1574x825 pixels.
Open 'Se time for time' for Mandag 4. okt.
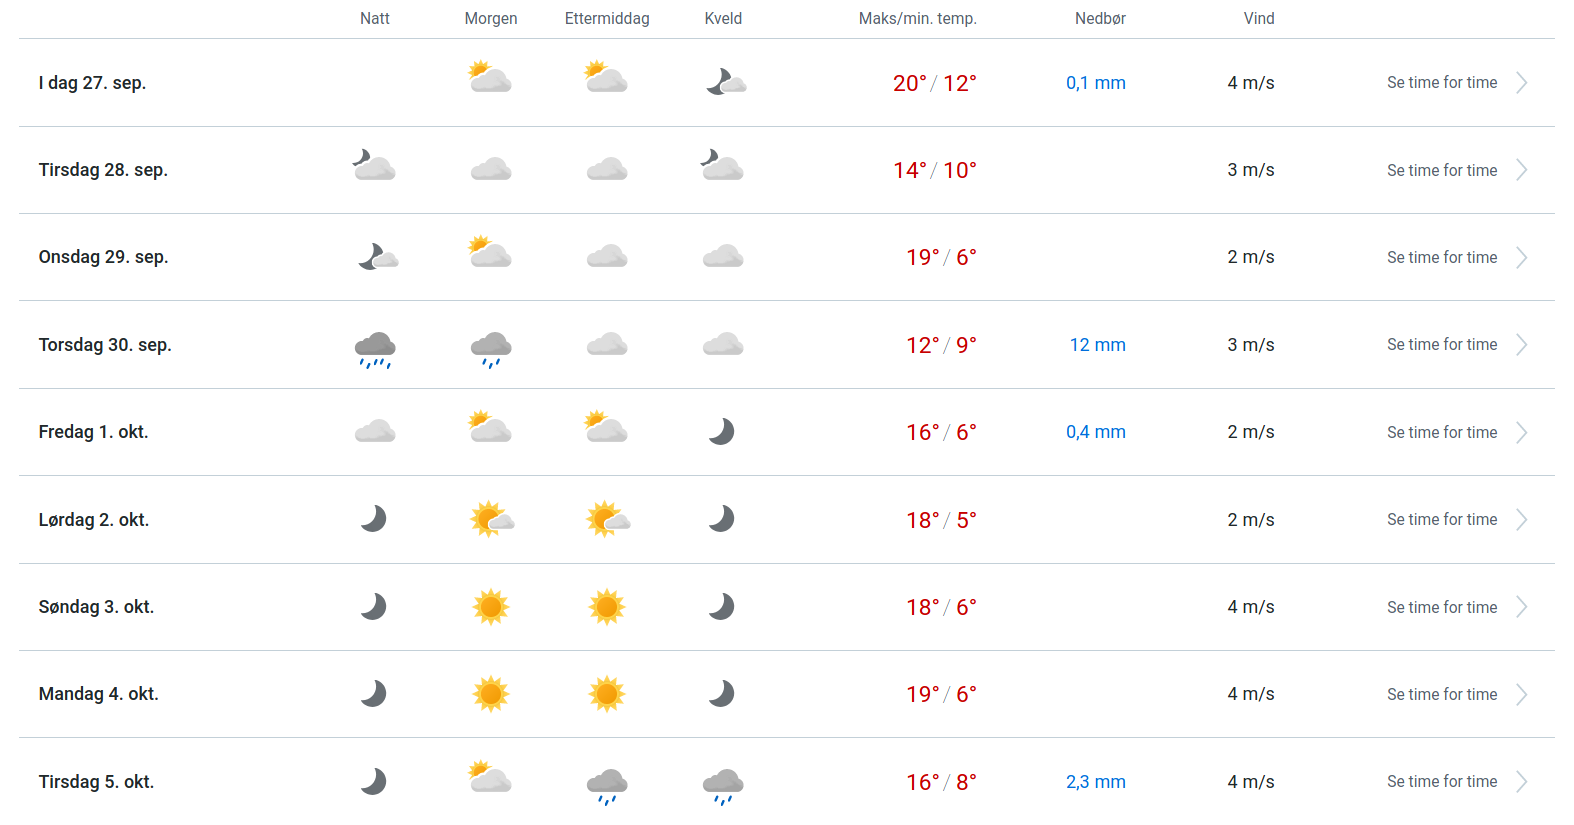(x=1442, y=695)
